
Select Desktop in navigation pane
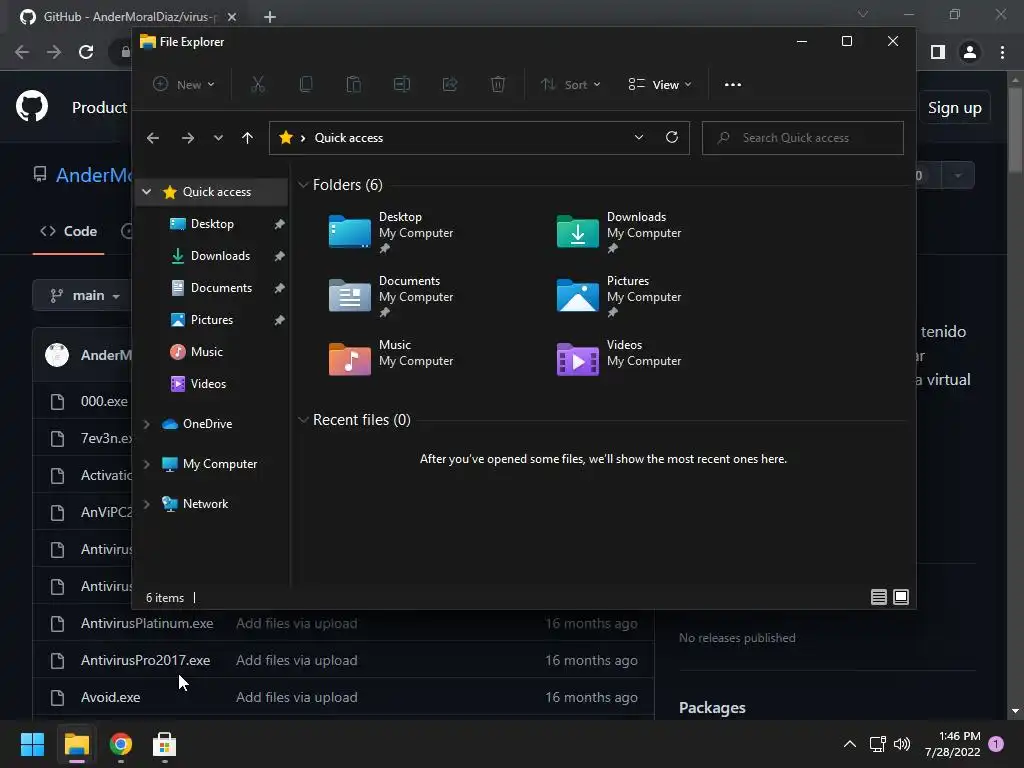[x=212, y=224]
